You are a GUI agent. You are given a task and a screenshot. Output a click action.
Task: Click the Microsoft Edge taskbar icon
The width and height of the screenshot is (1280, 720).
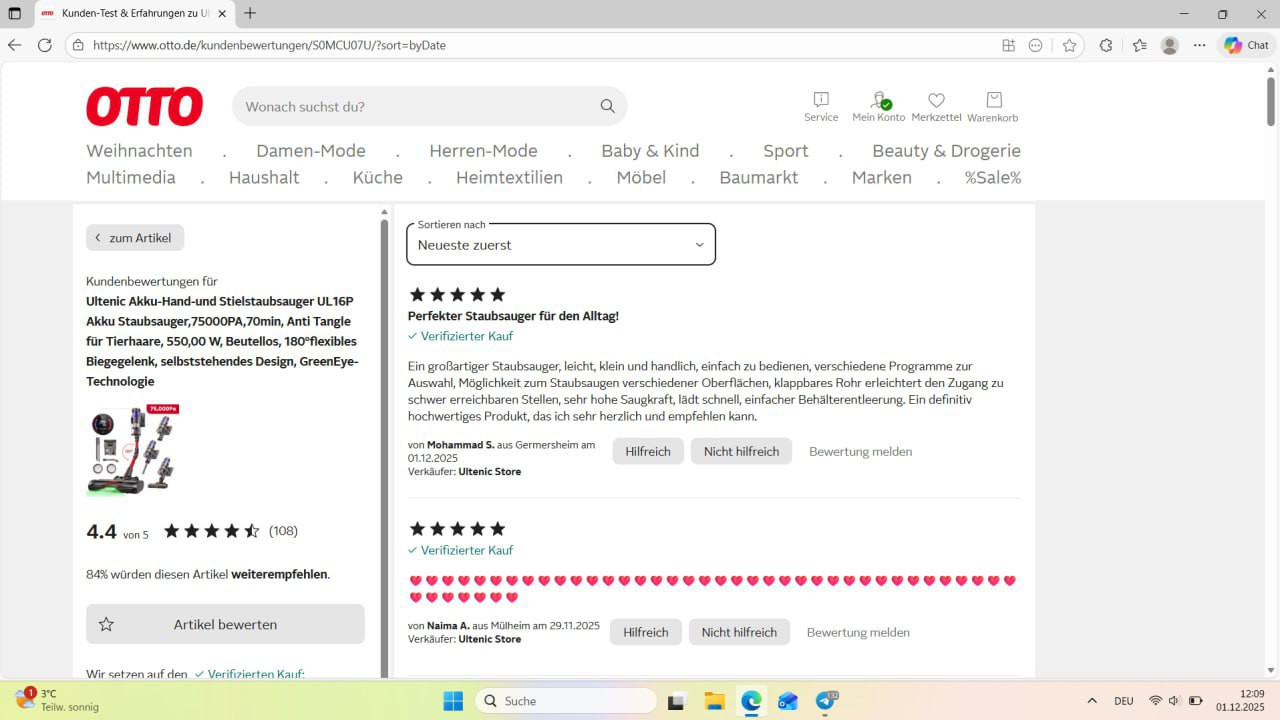point(751,701)
